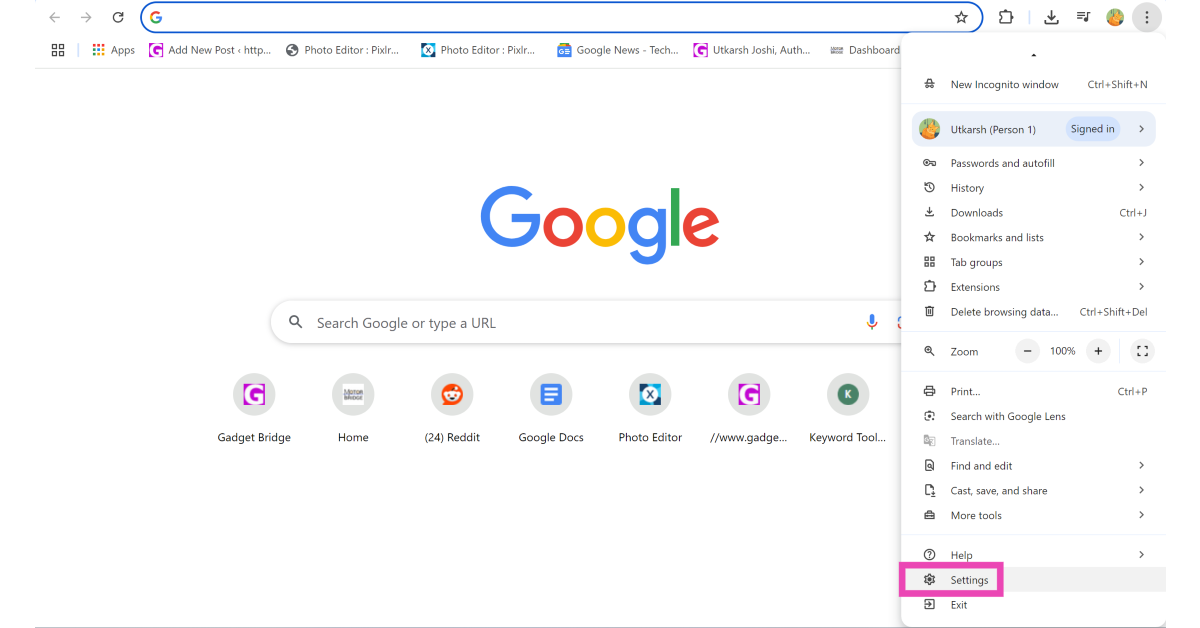The width and height of the screenshot is (1200, 628).
Task: Open the Utkarsh (Person 1) profile entry
Action: tap(1034, 129)
